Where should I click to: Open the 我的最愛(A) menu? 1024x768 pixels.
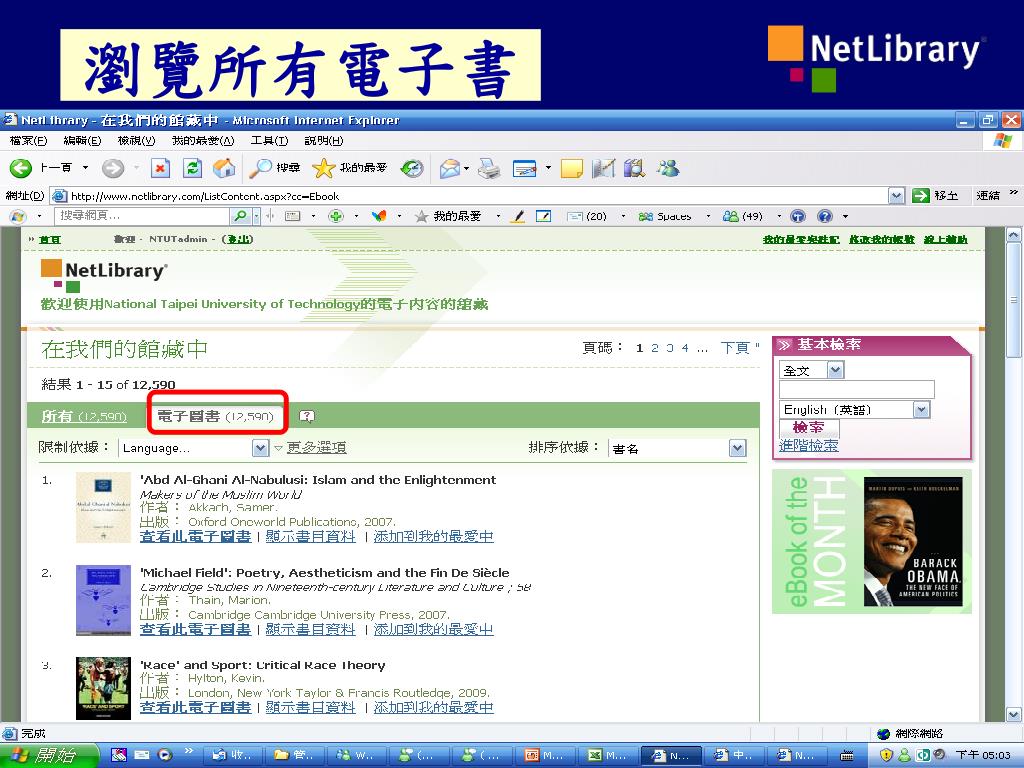tap(203, 140)
